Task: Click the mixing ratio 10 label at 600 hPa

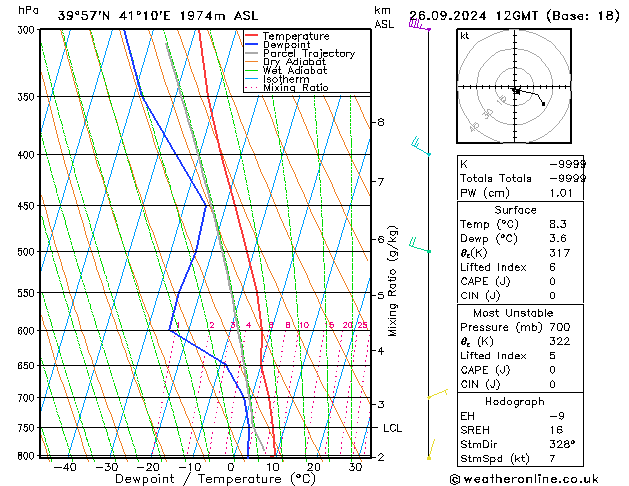Action: [x=304, y=325]
